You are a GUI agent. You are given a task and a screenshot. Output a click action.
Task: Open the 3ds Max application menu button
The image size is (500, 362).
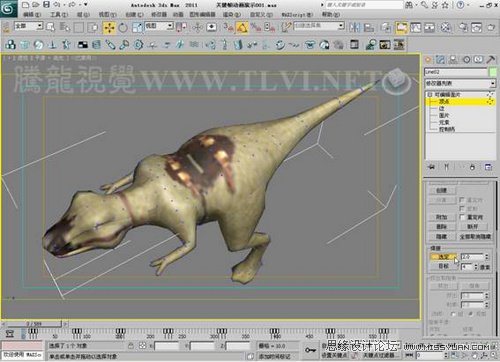pos(8,8)
